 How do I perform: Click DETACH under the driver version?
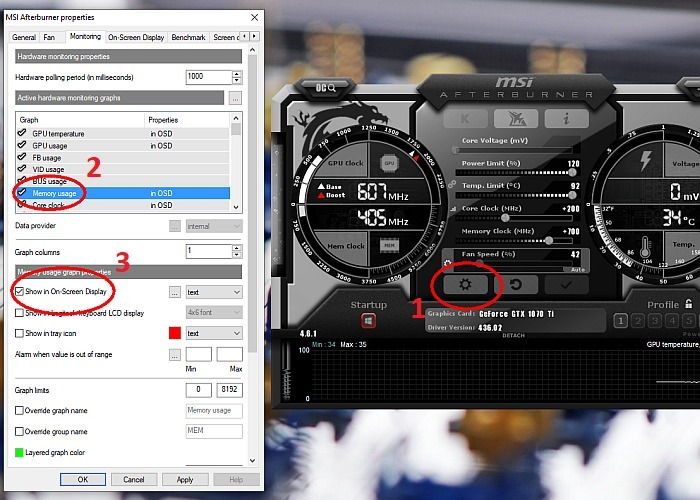[x=513, y=335]
